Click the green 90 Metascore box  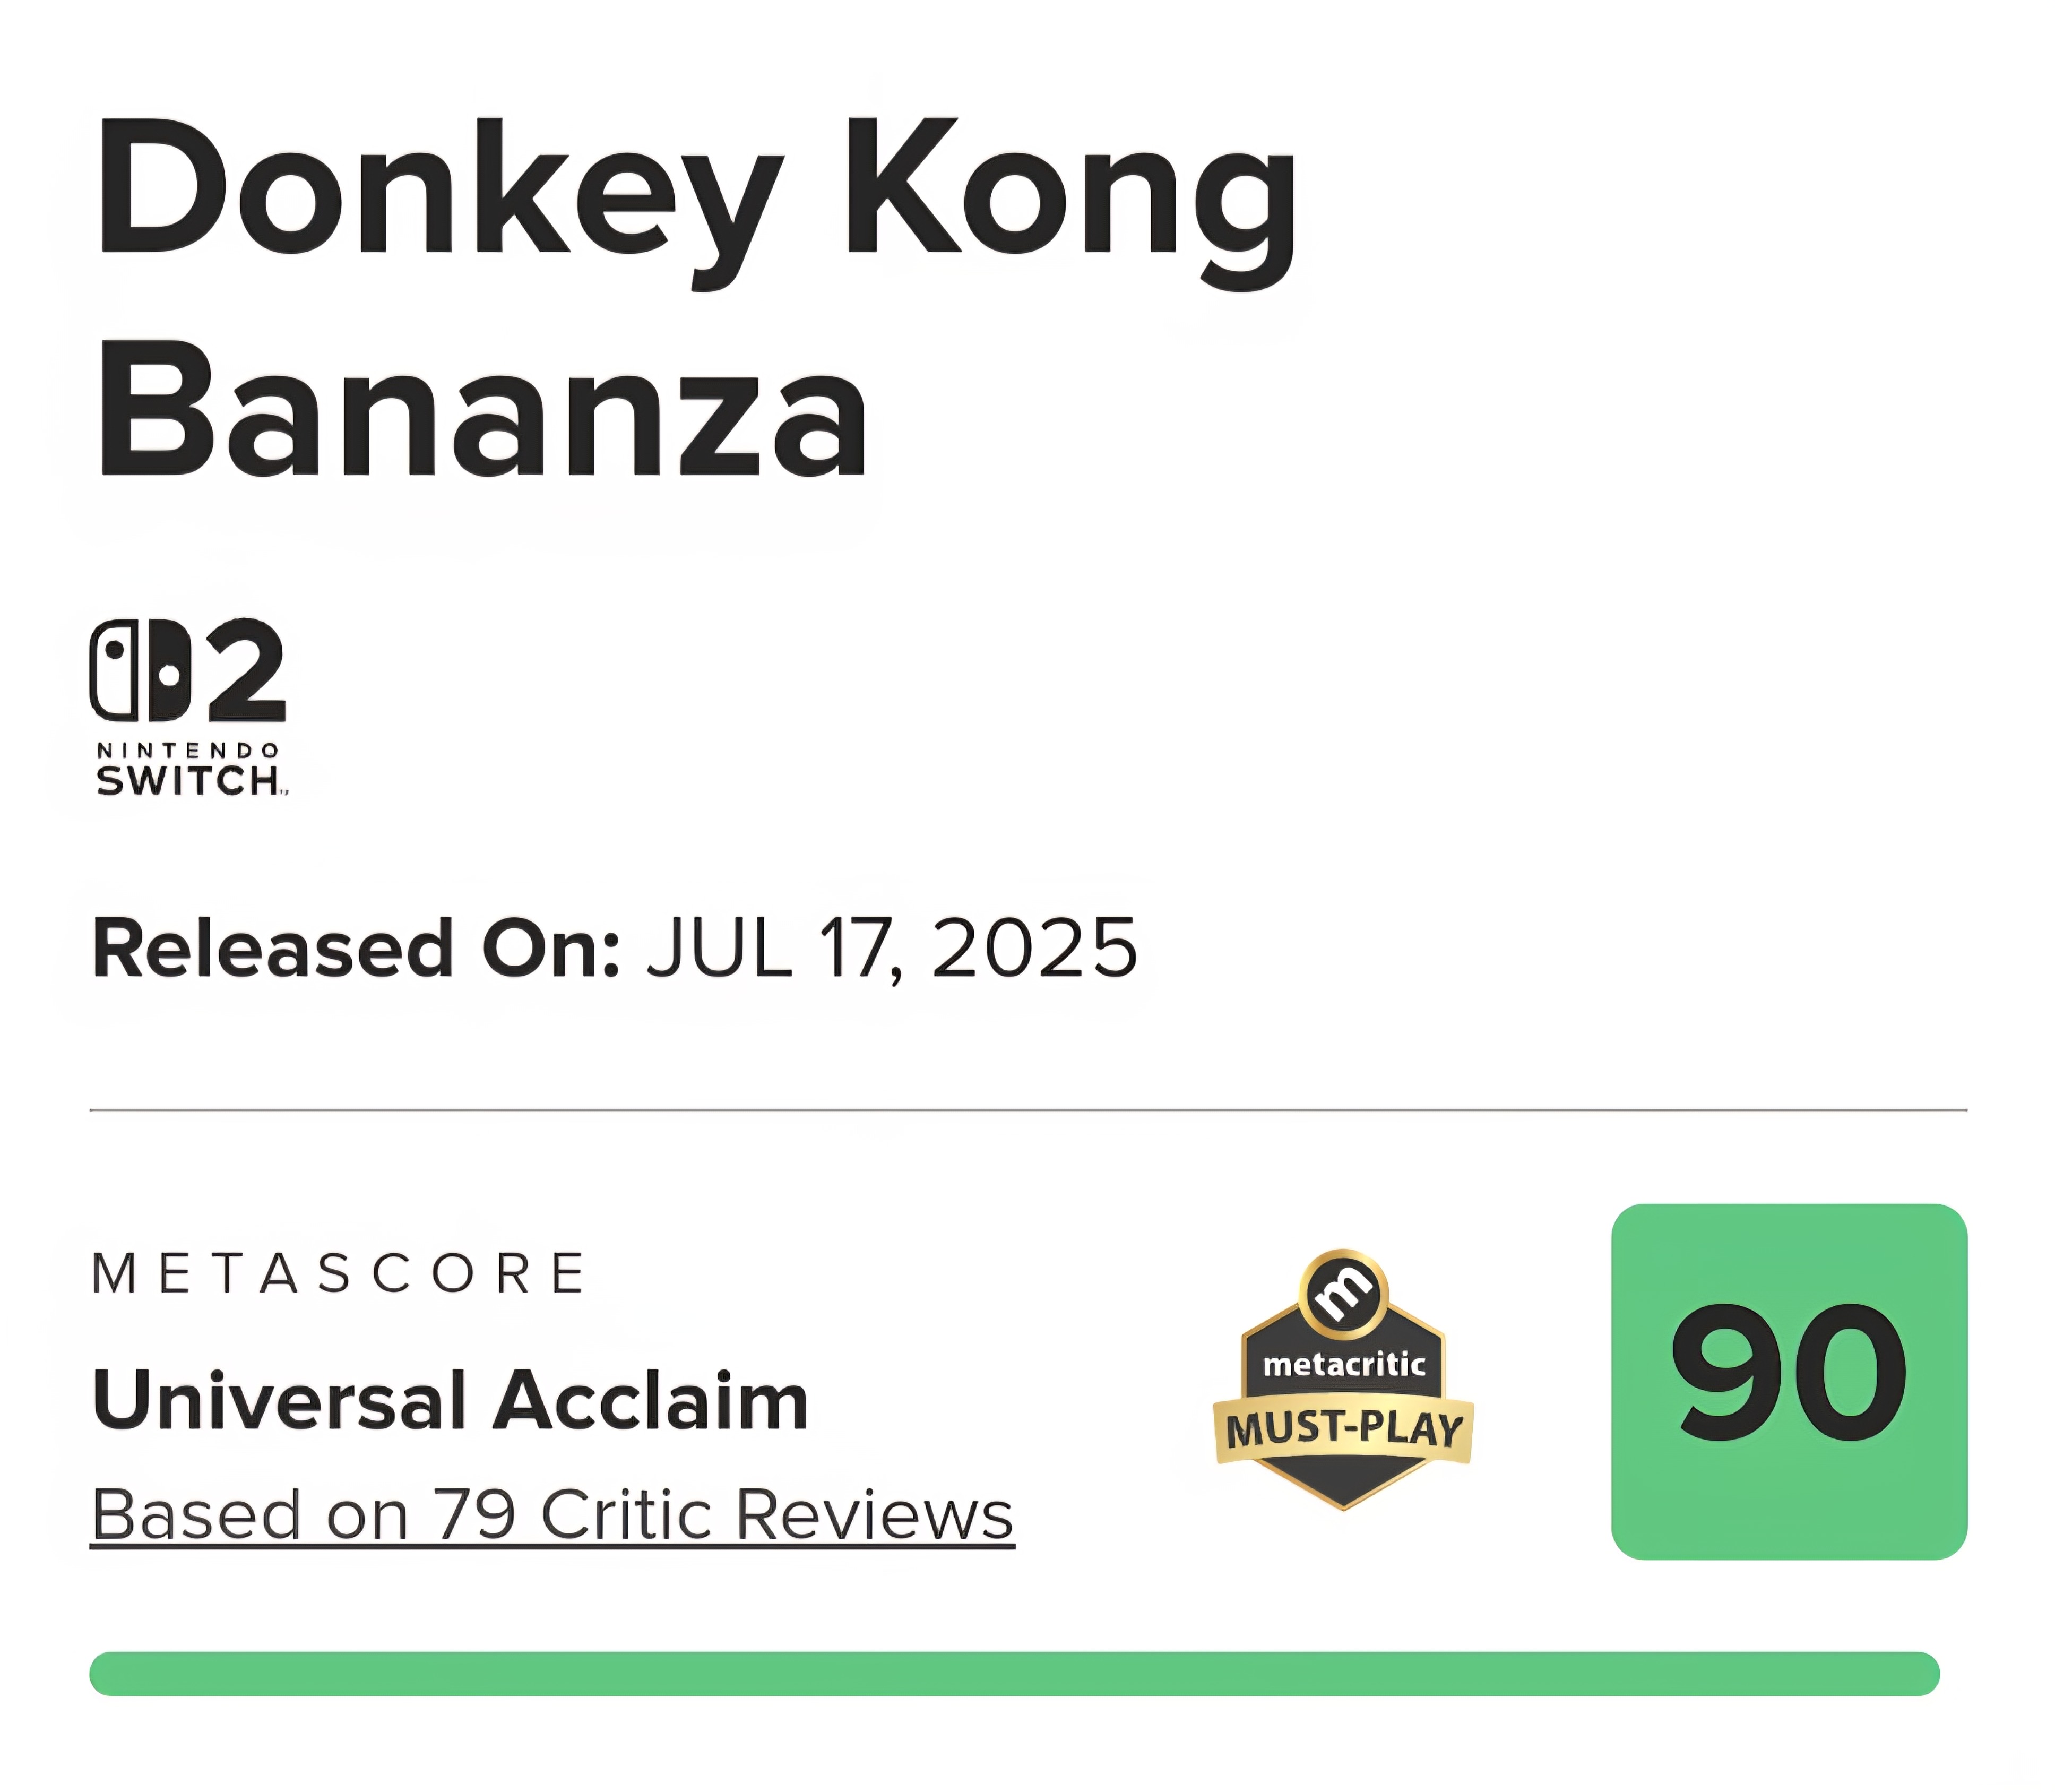click(x=1789, y=1381)
